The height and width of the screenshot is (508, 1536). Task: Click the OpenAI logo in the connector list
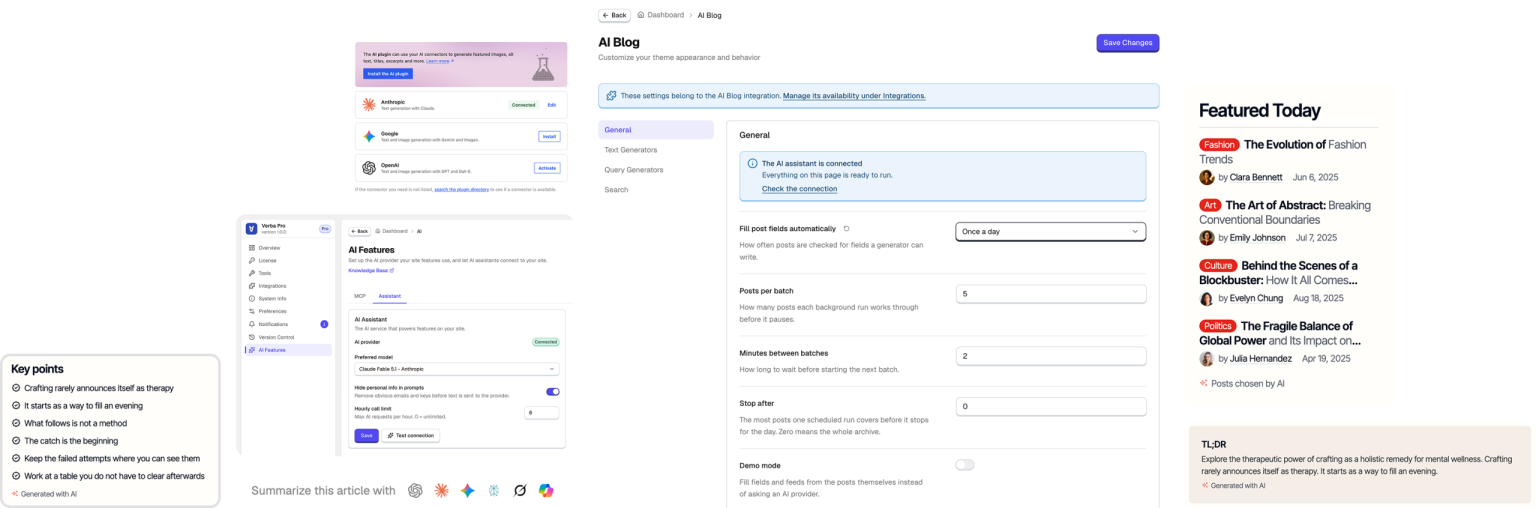click(x=369, y=167)
